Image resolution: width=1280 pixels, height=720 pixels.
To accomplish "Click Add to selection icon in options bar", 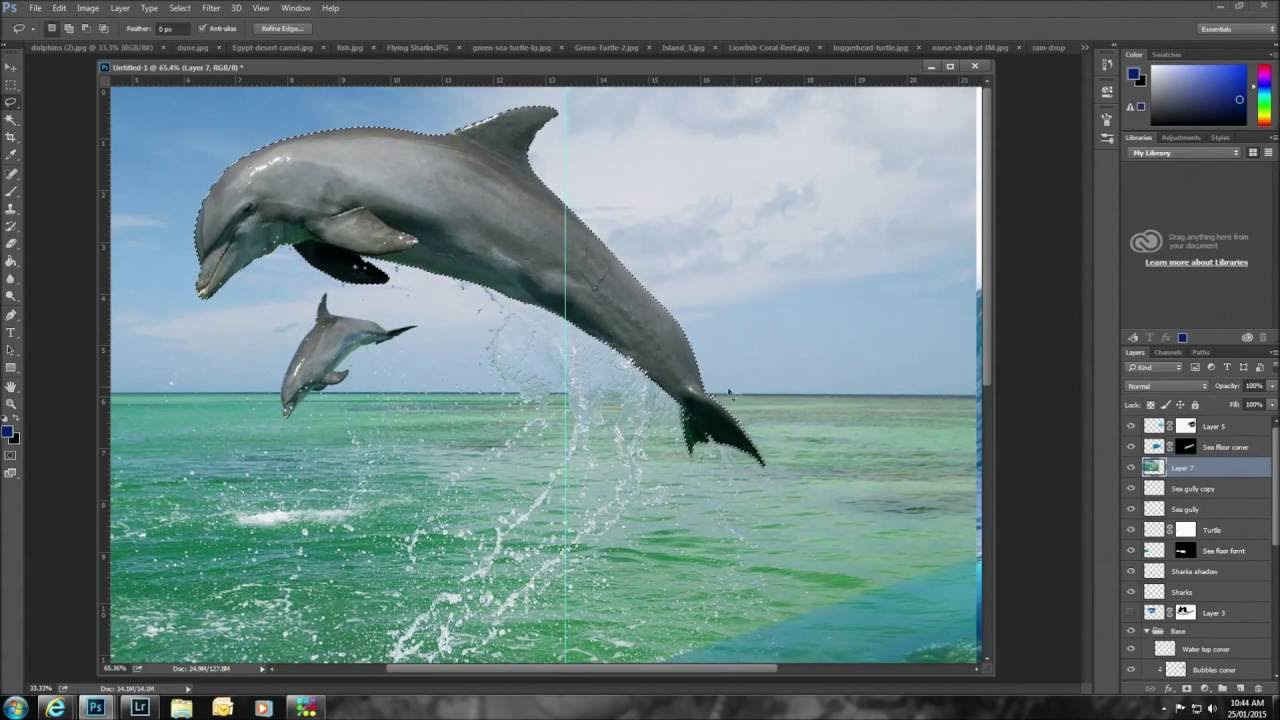I will click(x=69, y=28).
